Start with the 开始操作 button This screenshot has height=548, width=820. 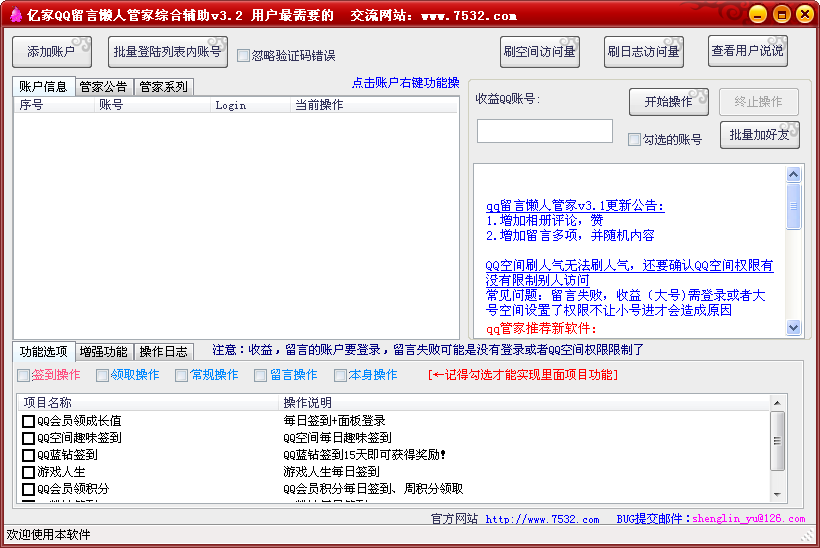(x=669, y=102)
